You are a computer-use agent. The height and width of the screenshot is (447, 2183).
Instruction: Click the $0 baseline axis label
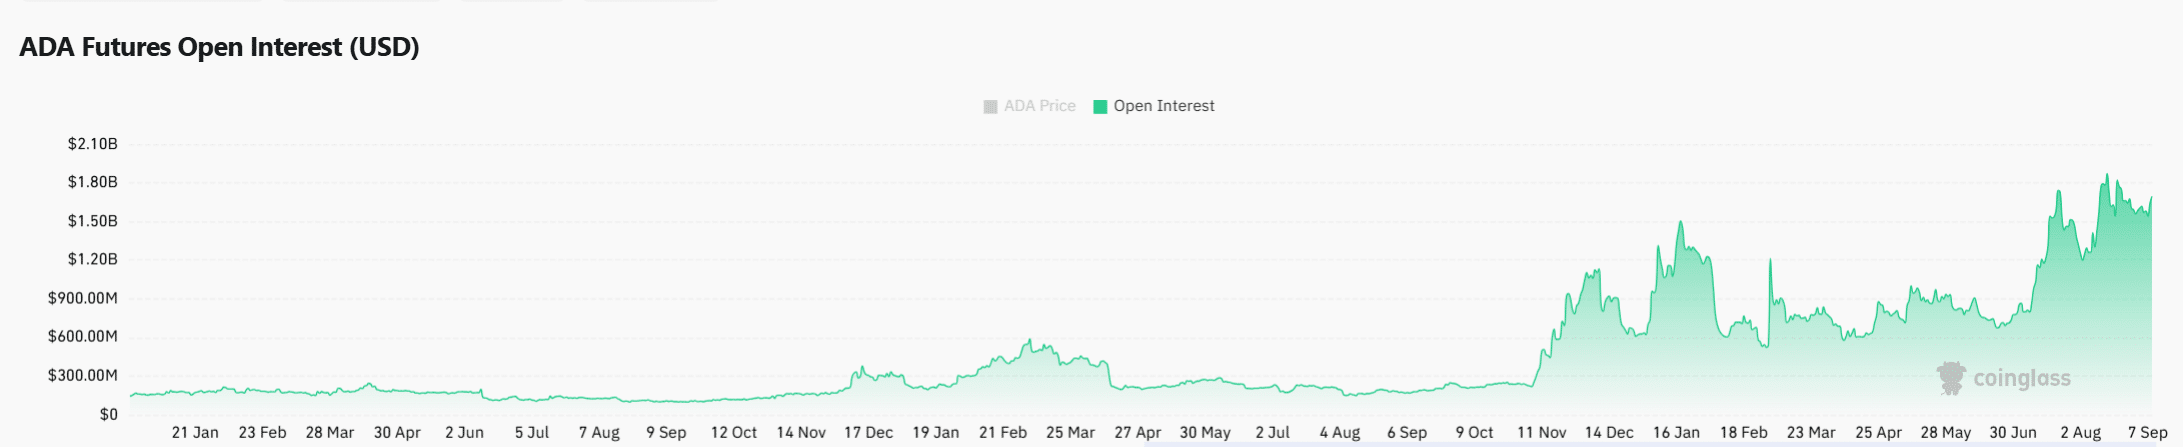108,414
